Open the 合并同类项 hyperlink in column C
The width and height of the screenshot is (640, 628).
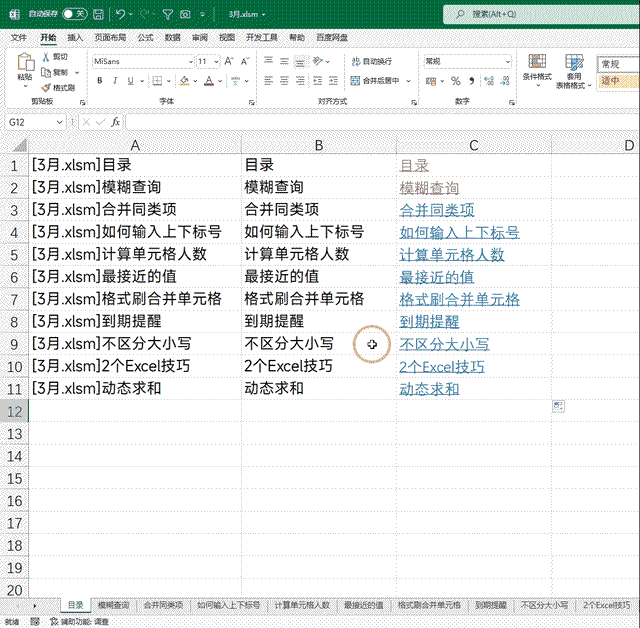[x=437, y=210]
